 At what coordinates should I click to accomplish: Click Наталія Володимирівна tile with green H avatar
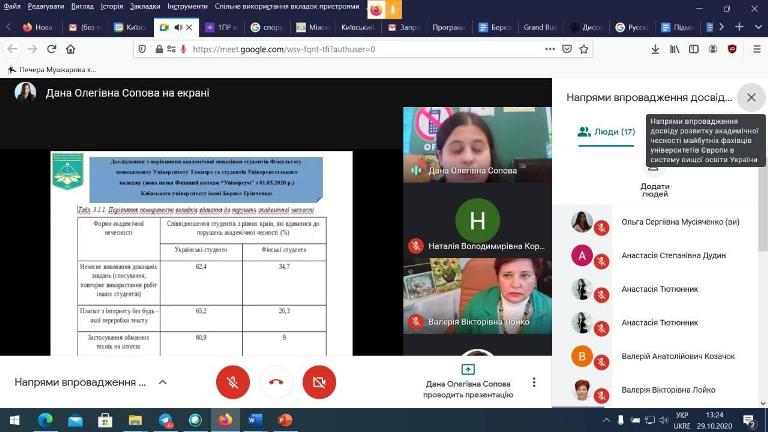[477, 220]
